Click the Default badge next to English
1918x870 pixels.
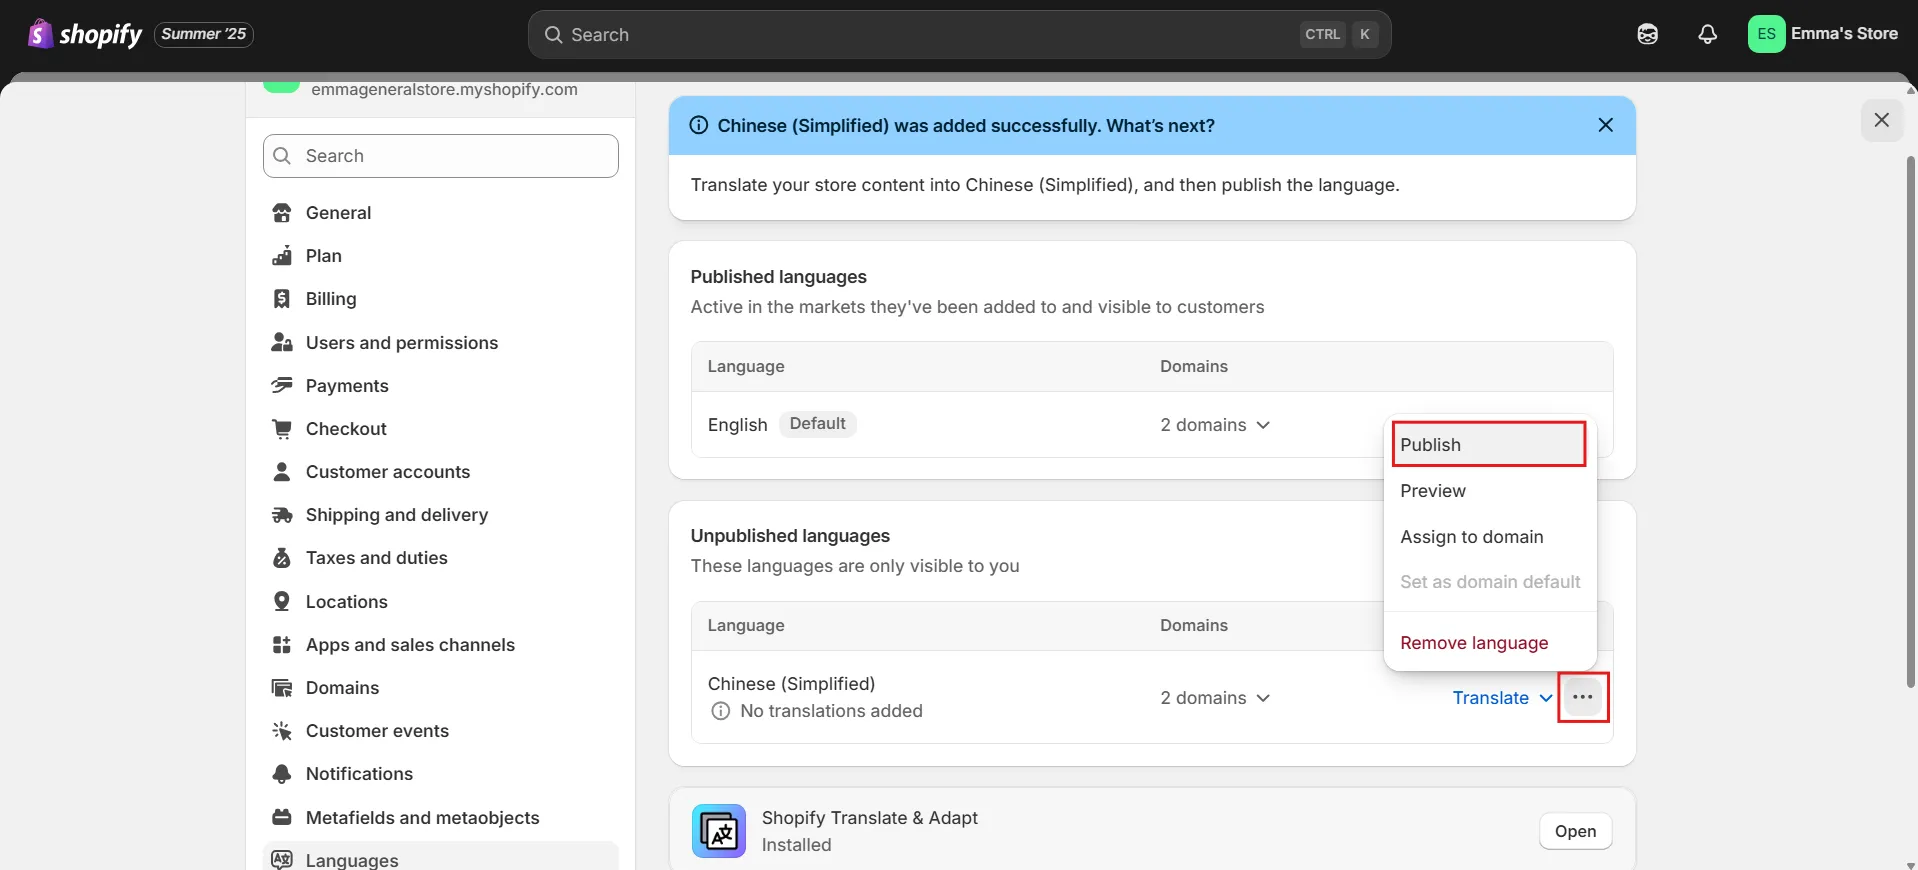tap(817, 424)
